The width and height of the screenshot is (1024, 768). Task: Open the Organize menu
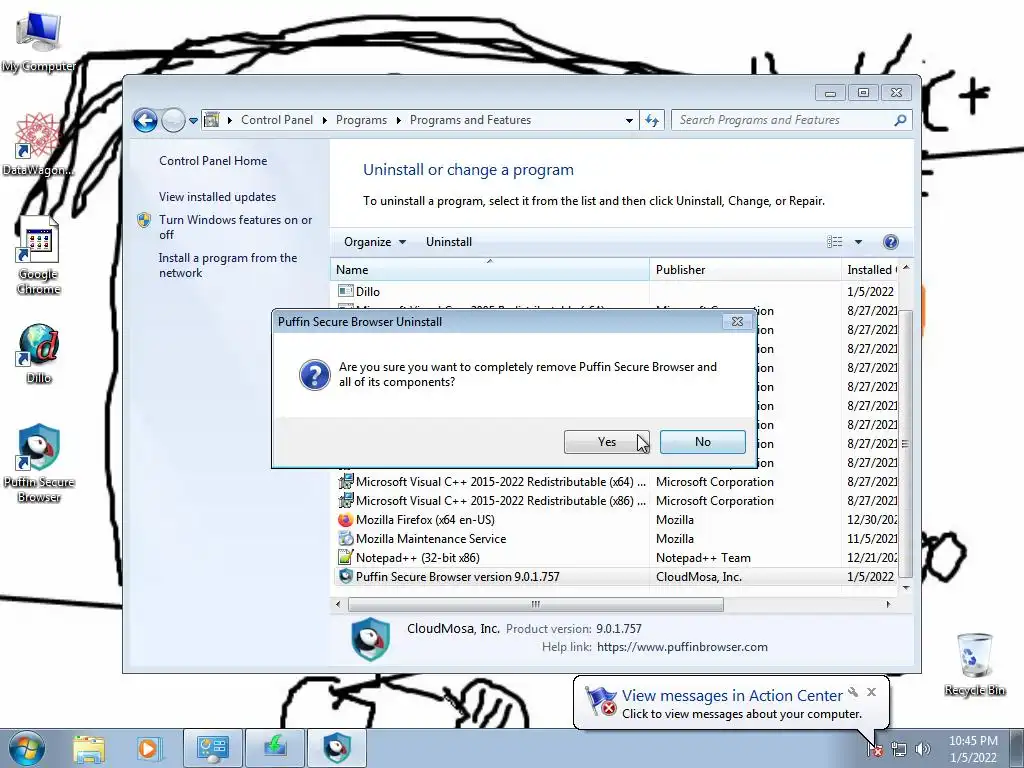coord(375,242)
